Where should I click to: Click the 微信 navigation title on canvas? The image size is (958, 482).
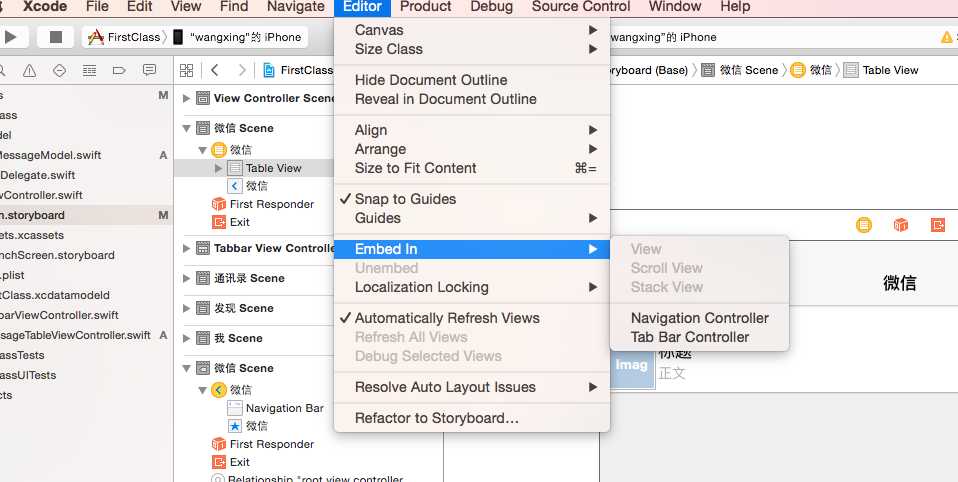point(899,283)
